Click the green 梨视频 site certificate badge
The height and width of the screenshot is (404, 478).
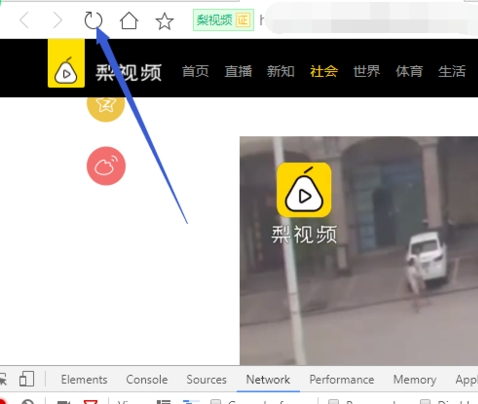(223, 20)
